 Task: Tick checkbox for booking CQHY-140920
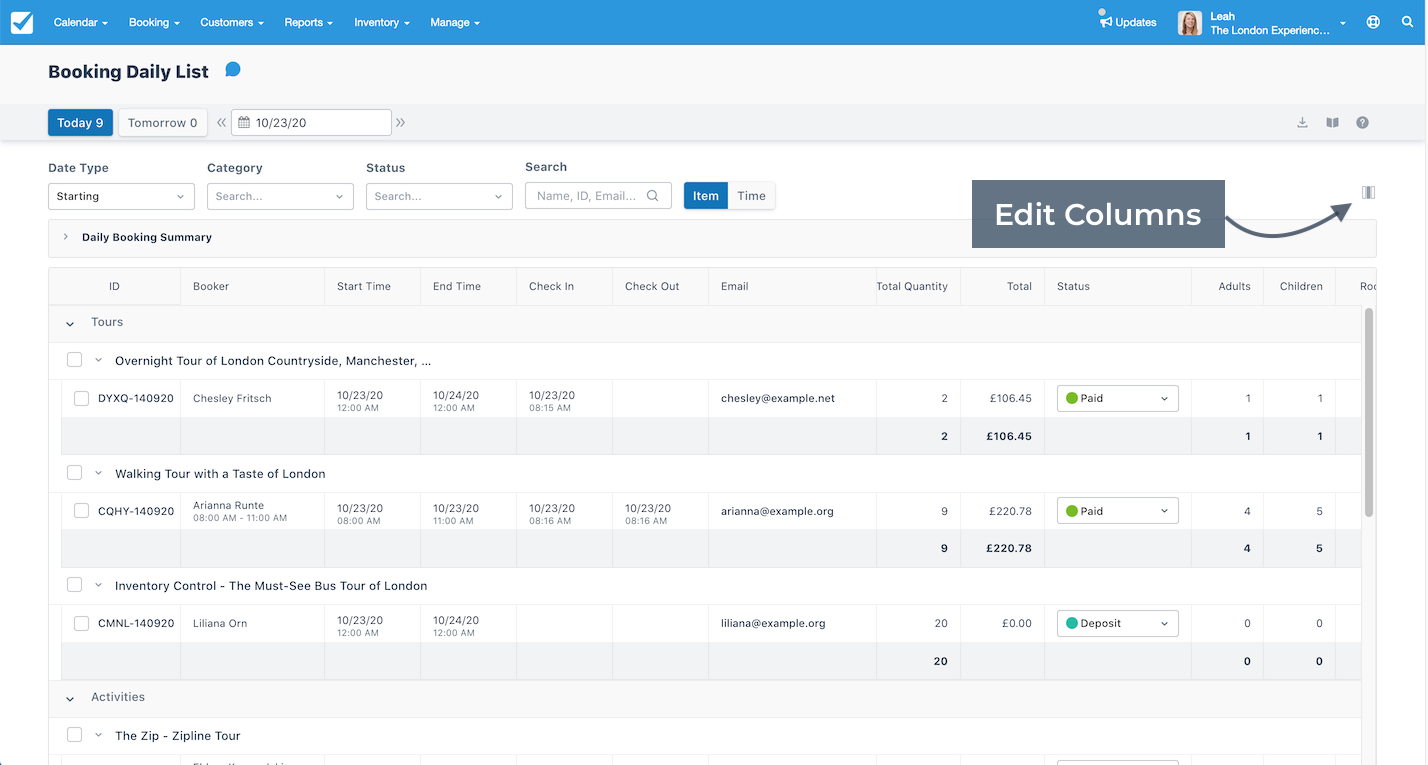point(82,511)
